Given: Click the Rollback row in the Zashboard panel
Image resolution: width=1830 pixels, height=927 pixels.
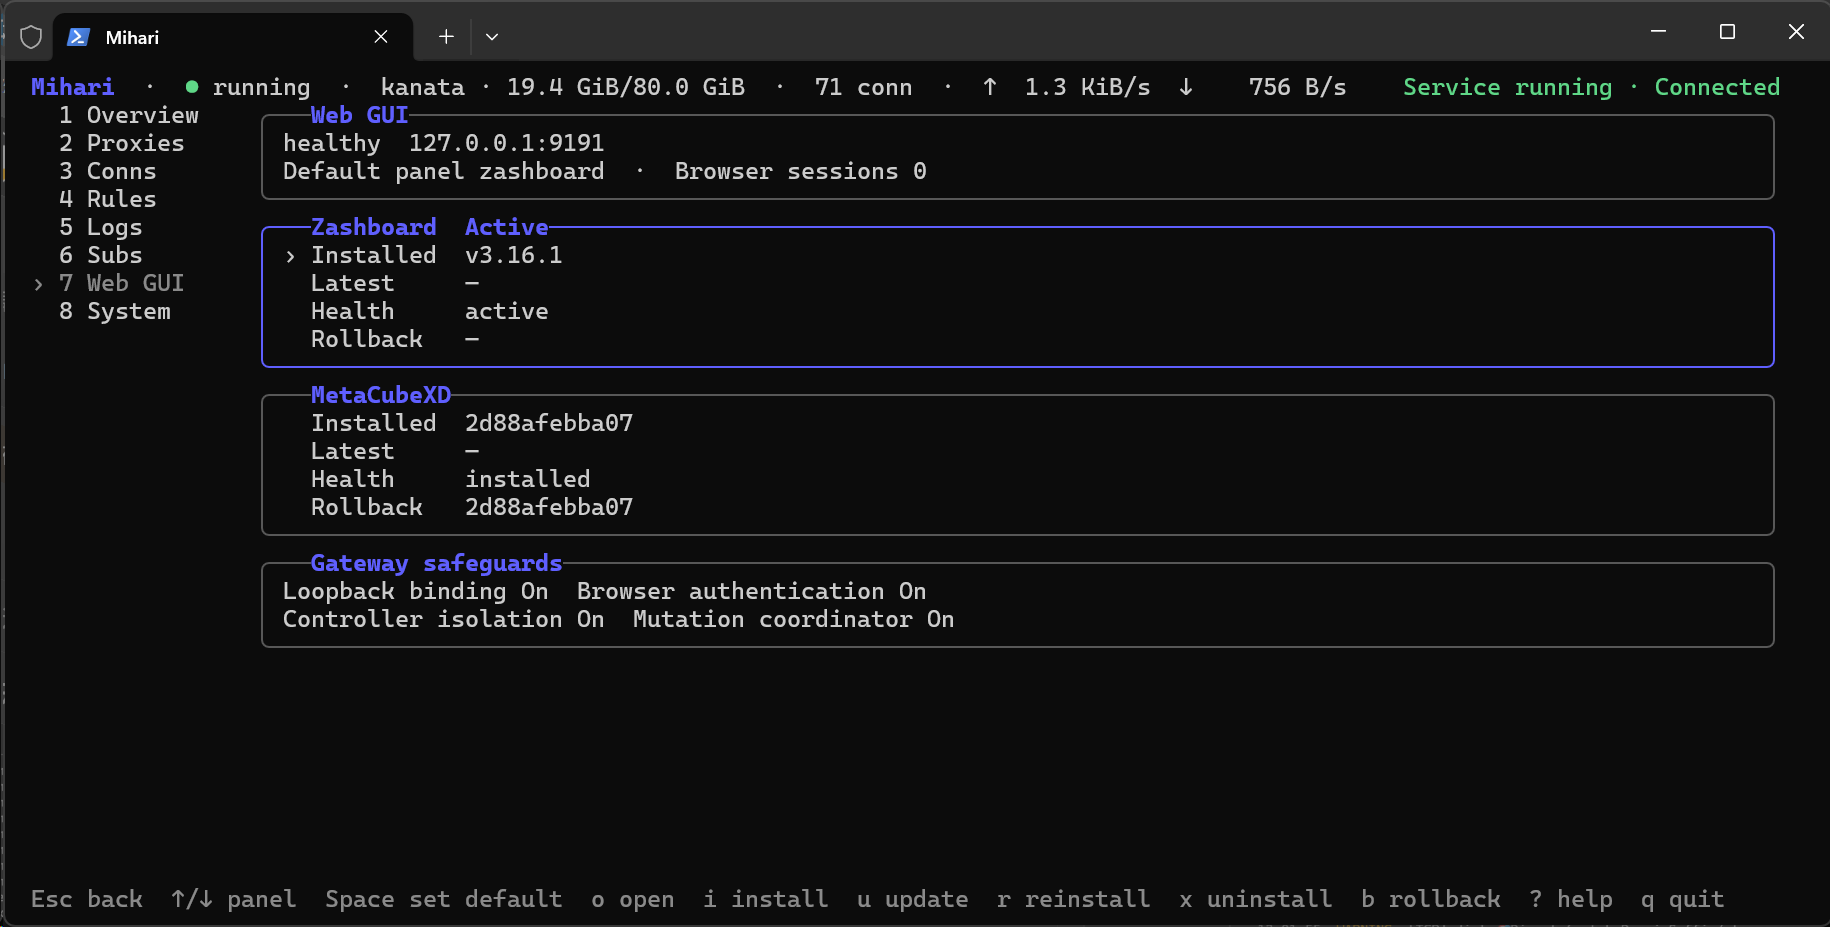Looking at the screenshot, I should coord(395,339).
